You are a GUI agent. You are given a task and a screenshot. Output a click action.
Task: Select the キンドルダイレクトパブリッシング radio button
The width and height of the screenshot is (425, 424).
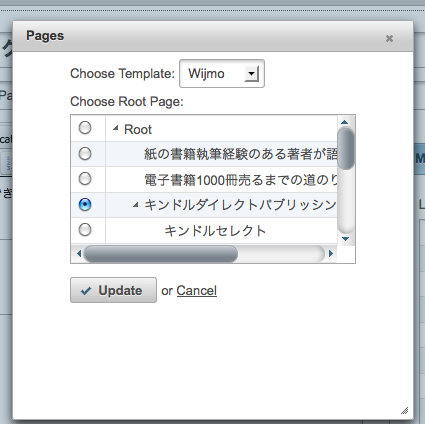click(x=85, y=204)
